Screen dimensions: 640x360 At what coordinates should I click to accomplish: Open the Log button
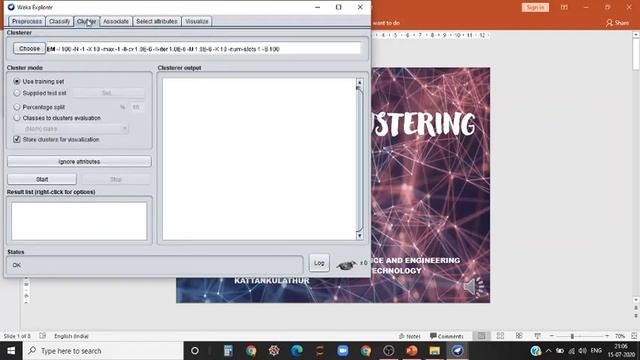[319, 263]
